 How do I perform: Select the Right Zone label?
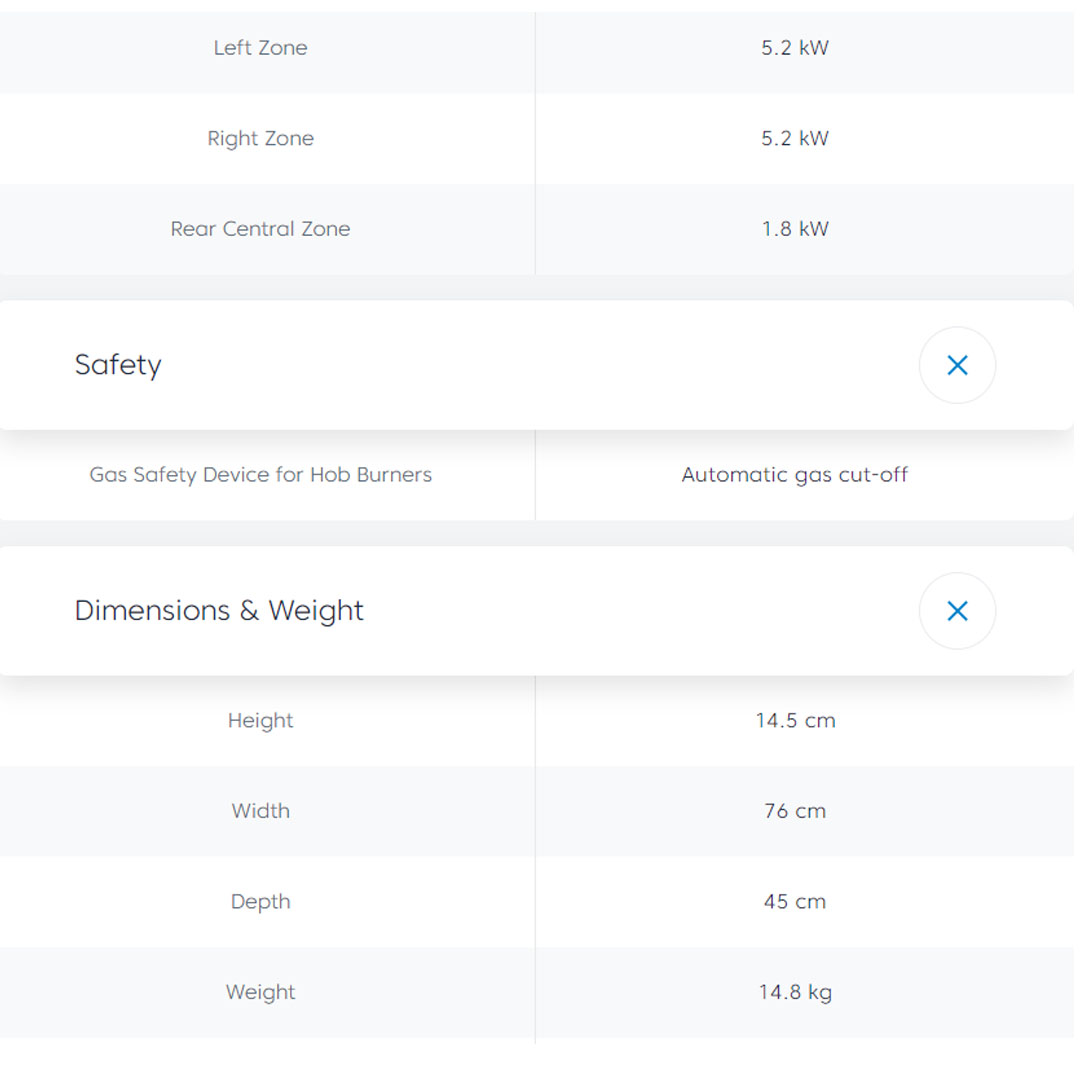tap(260, 139)
